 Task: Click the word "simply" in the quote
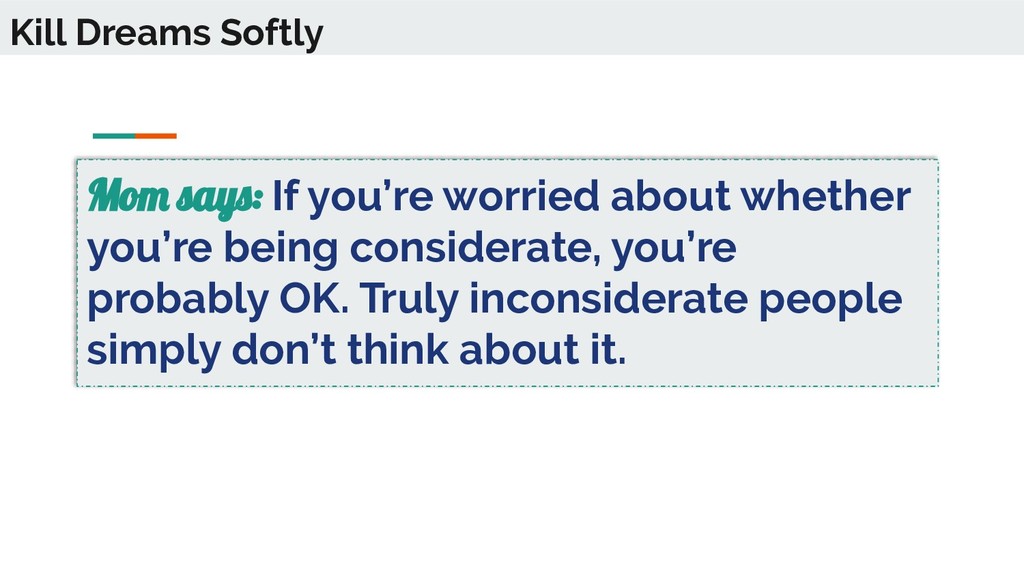coord(154,351)
